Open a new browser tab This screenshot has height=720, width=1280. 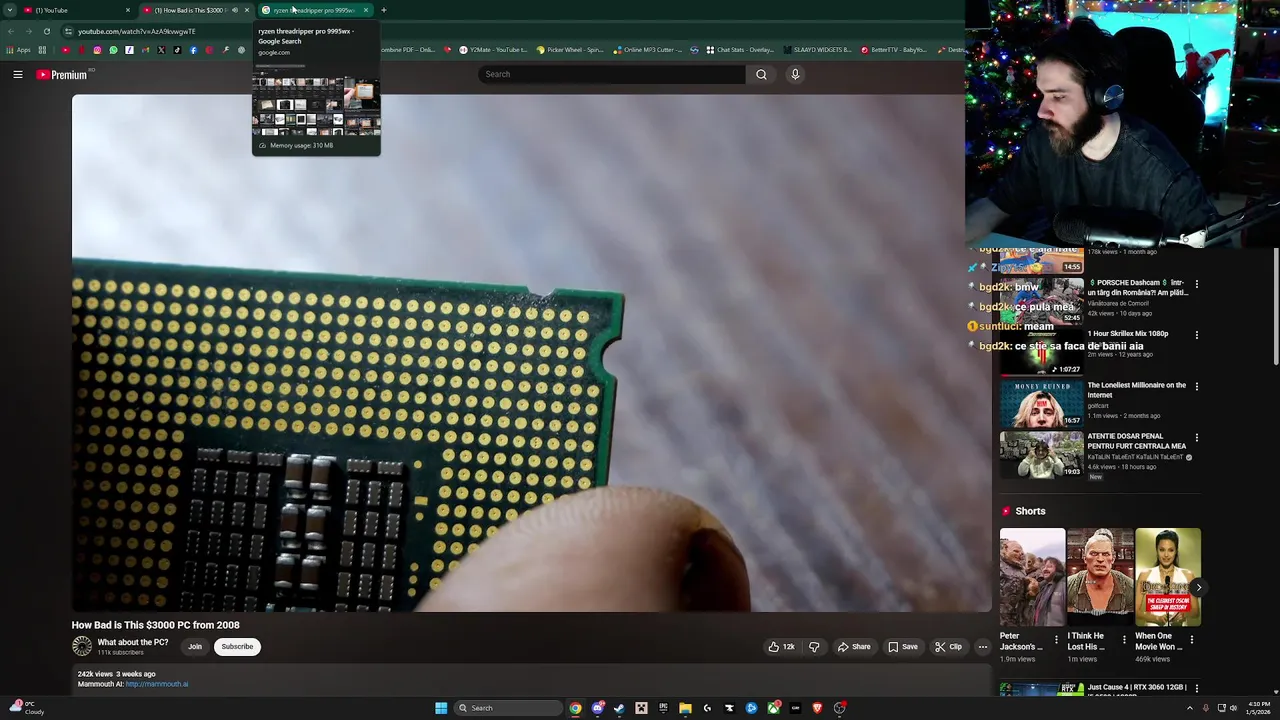tap(383, 10)
